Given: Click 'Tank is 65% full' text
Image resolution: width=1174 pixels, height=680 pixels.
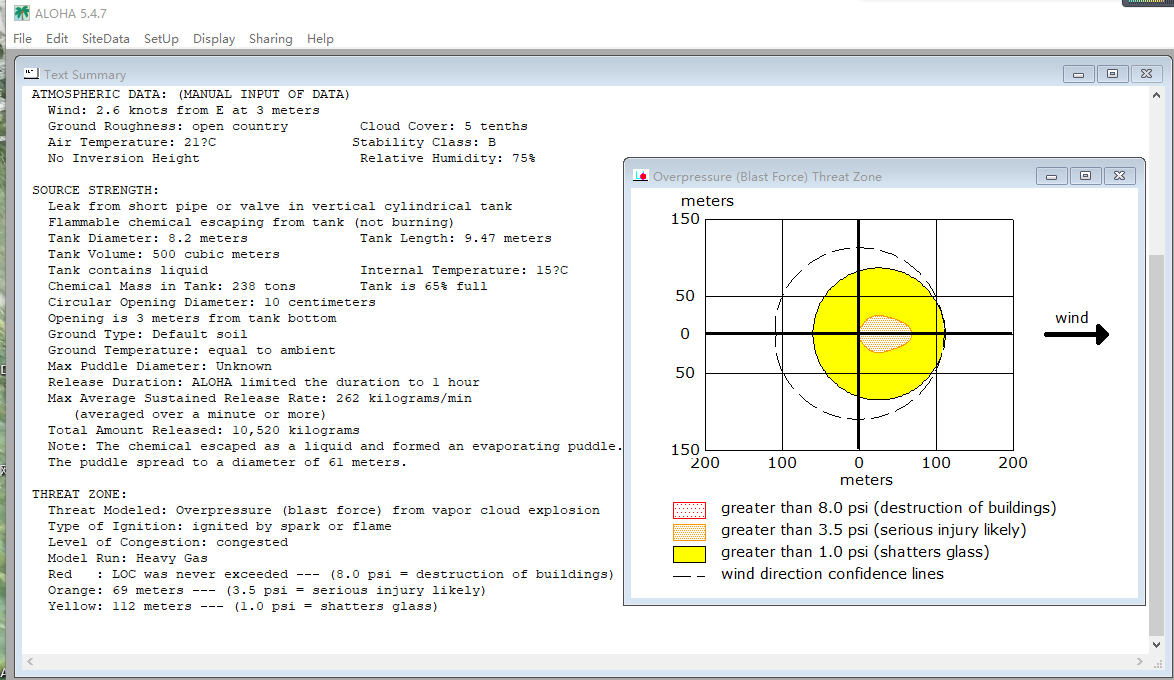Looking at the screenshot, I should click(423, 286).
